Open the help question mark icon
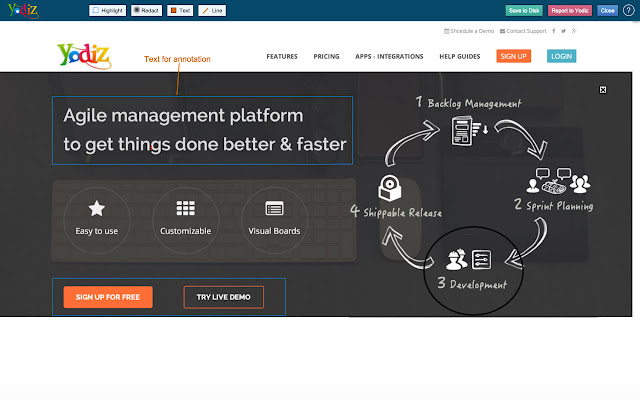640x400 pixels. [629, 11]
